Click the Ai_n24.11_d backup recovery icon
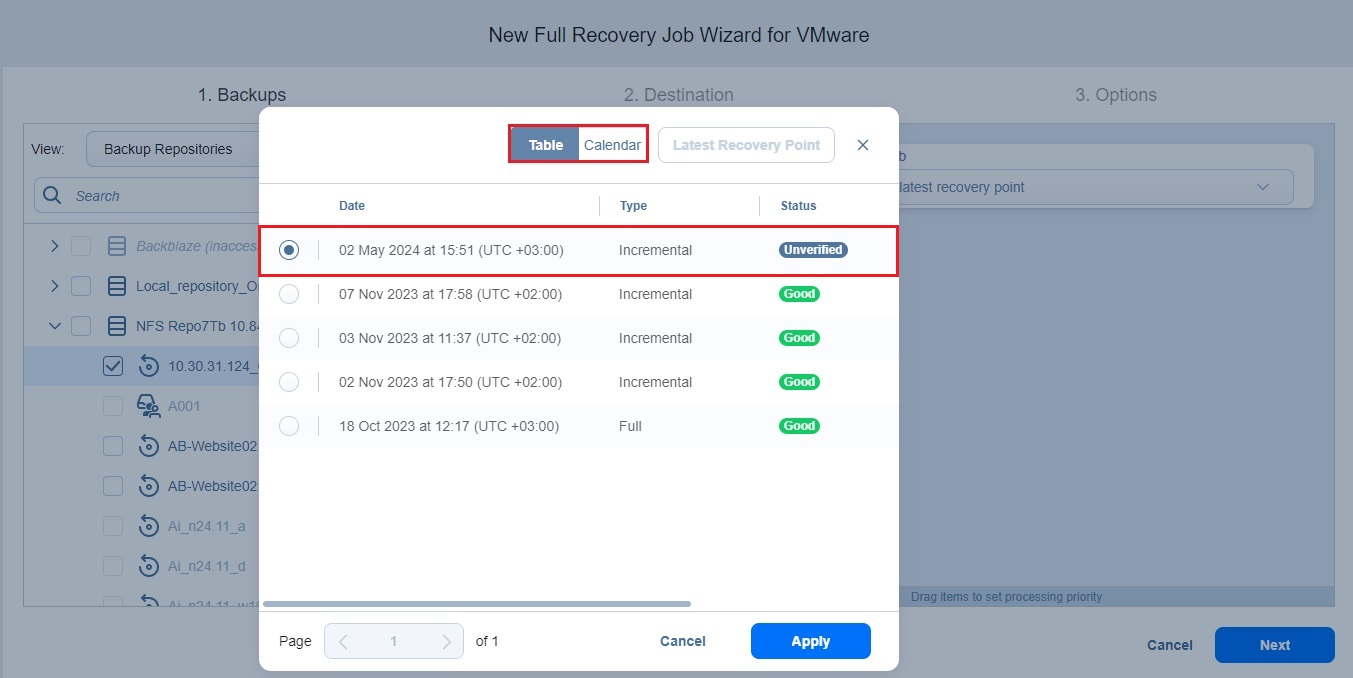Screen dimensions: 1353x678 148,566
